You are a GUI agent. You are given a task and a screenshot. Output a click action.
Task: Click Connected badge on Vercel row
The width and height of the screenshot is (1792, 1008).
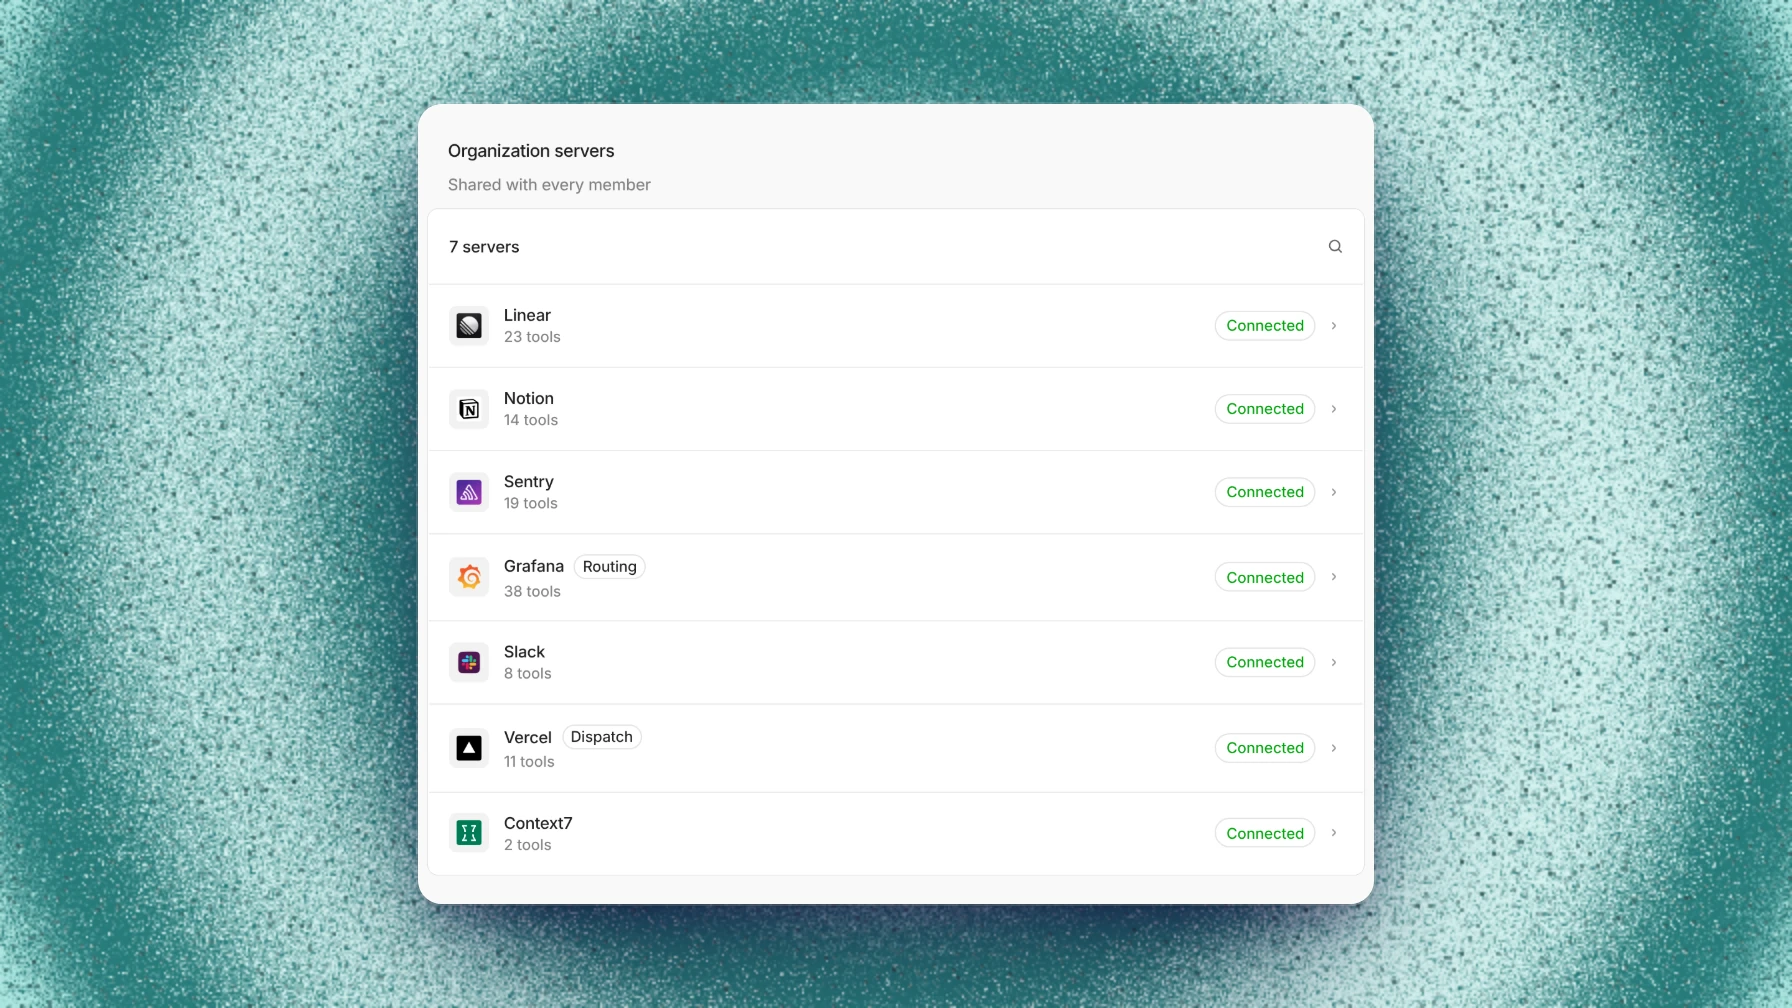(x=1265, y=748)
